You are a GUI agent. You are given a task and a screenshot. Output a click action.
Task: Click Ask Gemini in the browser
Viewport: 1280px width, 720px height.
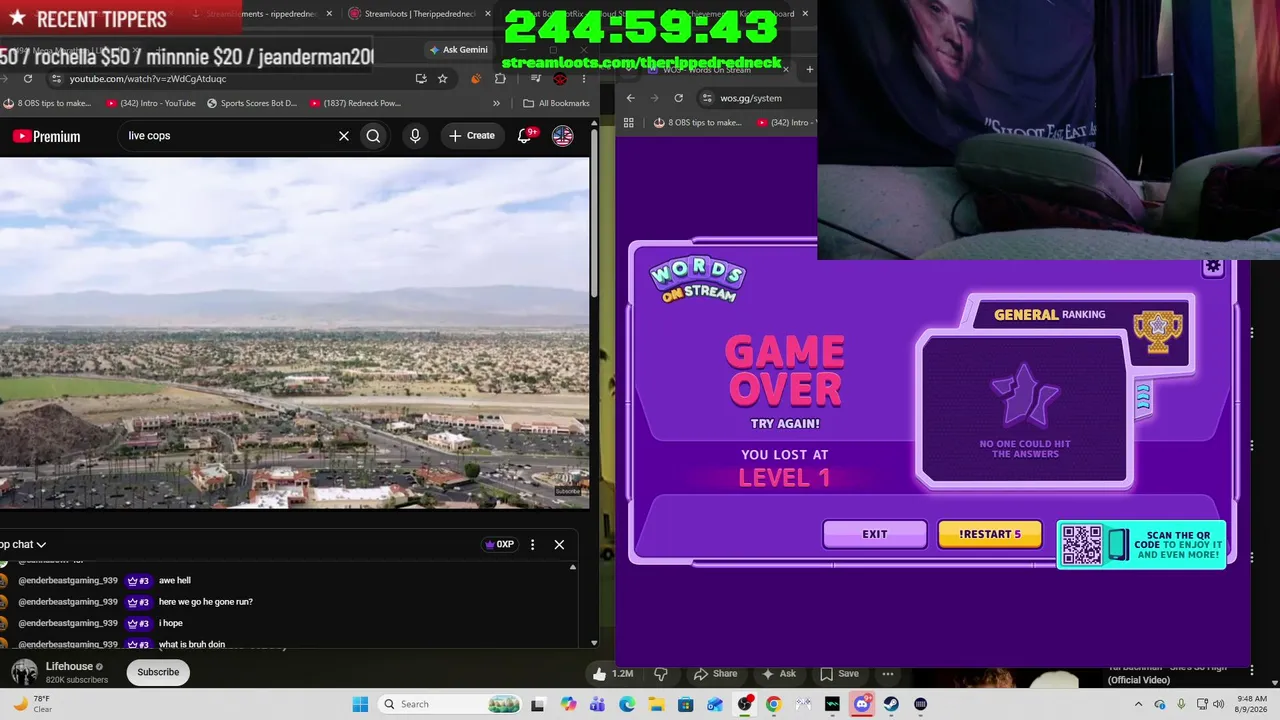[x=459, y=50]
